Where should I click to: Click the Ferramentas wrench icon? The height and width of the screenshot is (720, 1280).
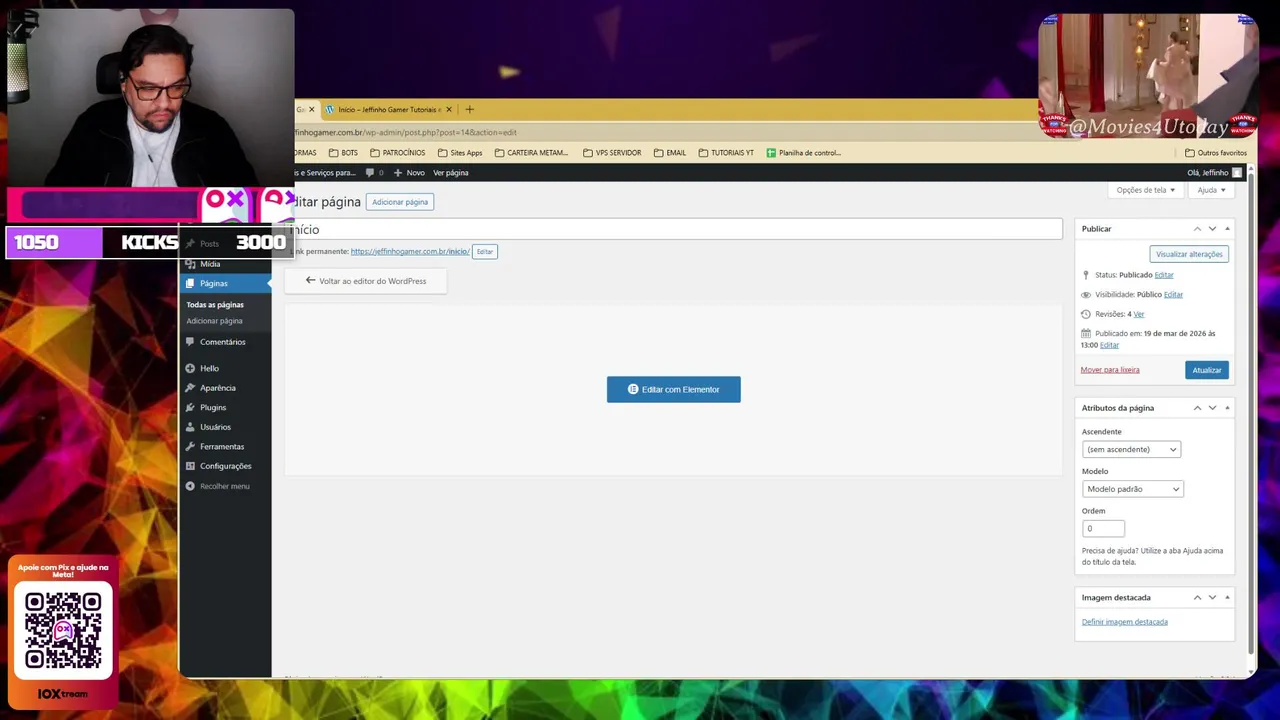[x=190, y=446]
